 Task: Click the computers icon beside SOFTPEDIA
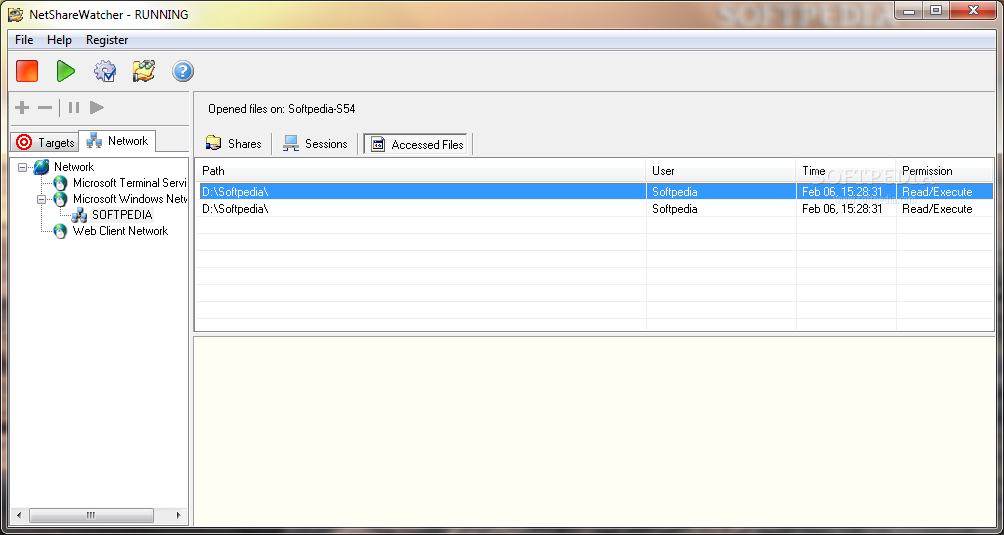[x=79, y=215]
